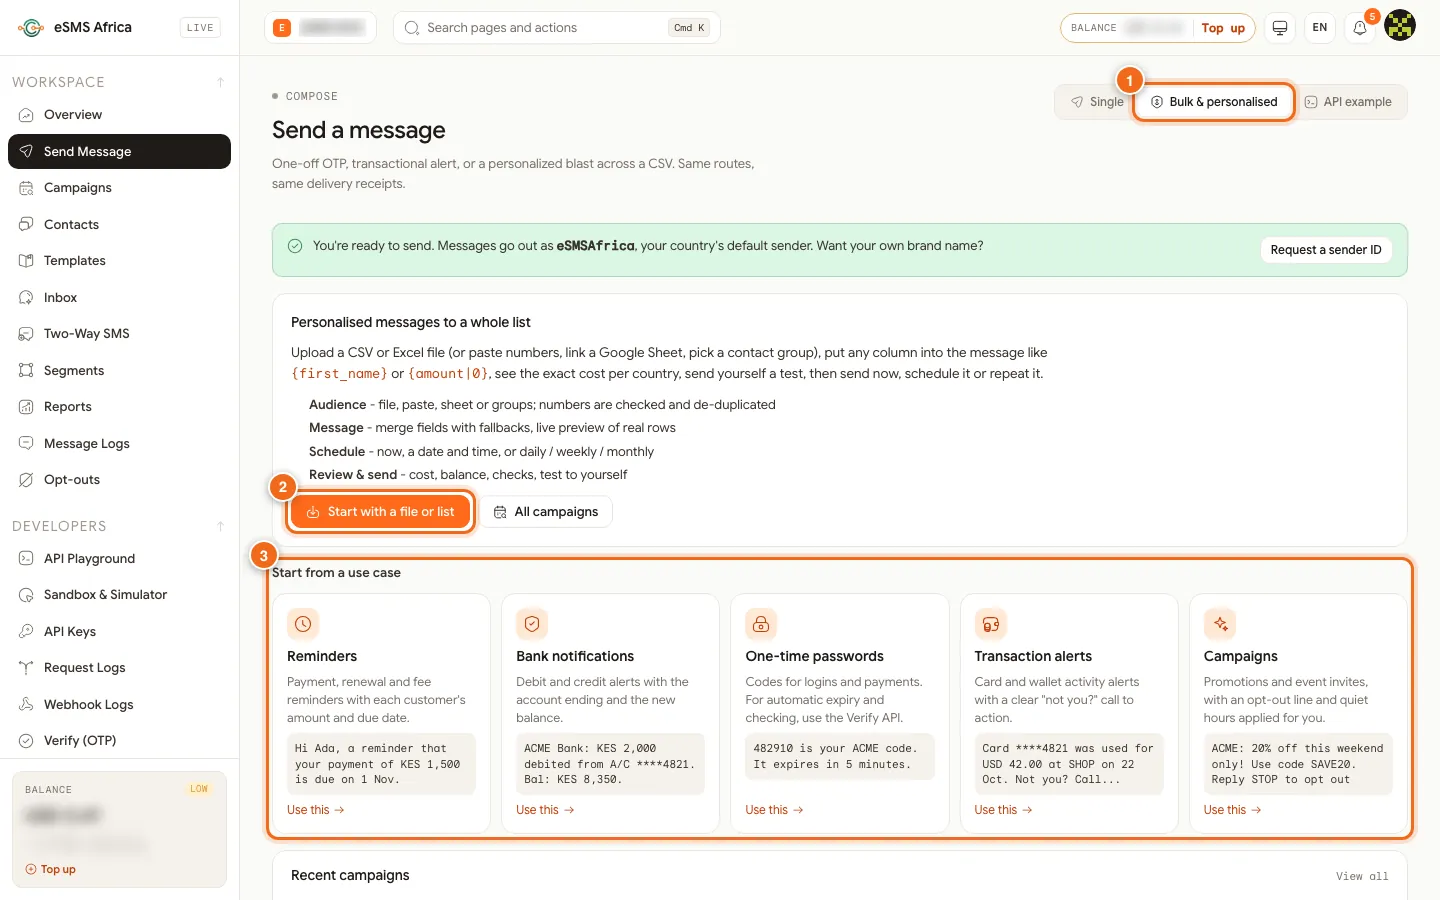1440x900 pixels.
Task: Switch to the Single tab
Action: pos(1097,102)
